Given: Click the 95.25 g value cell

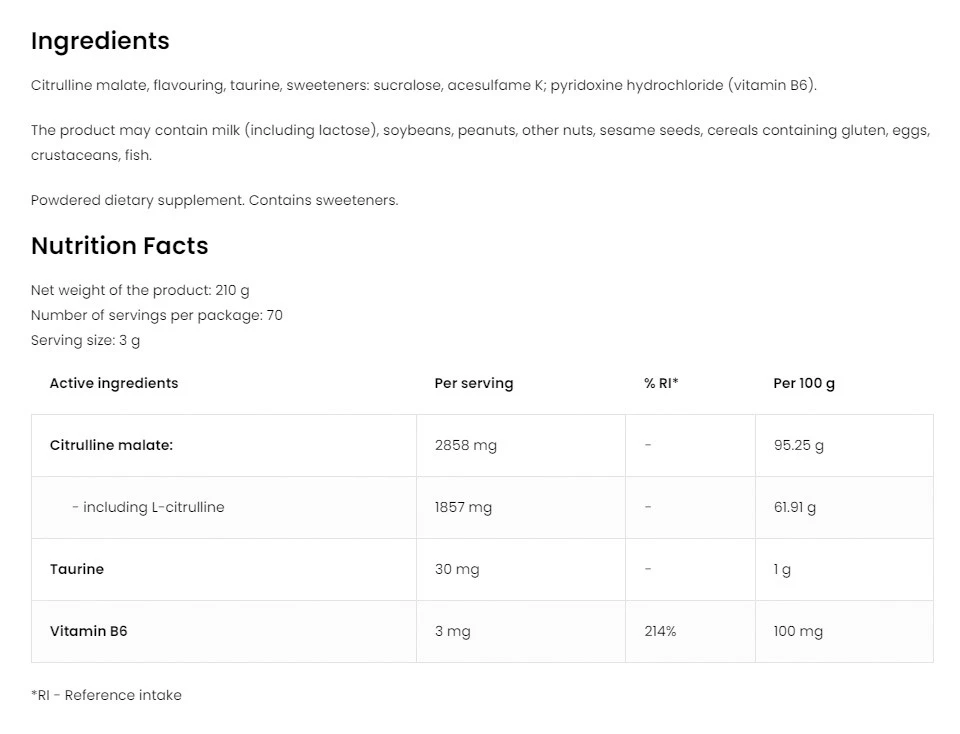Looking at the screenshot, I should [798, 445].
